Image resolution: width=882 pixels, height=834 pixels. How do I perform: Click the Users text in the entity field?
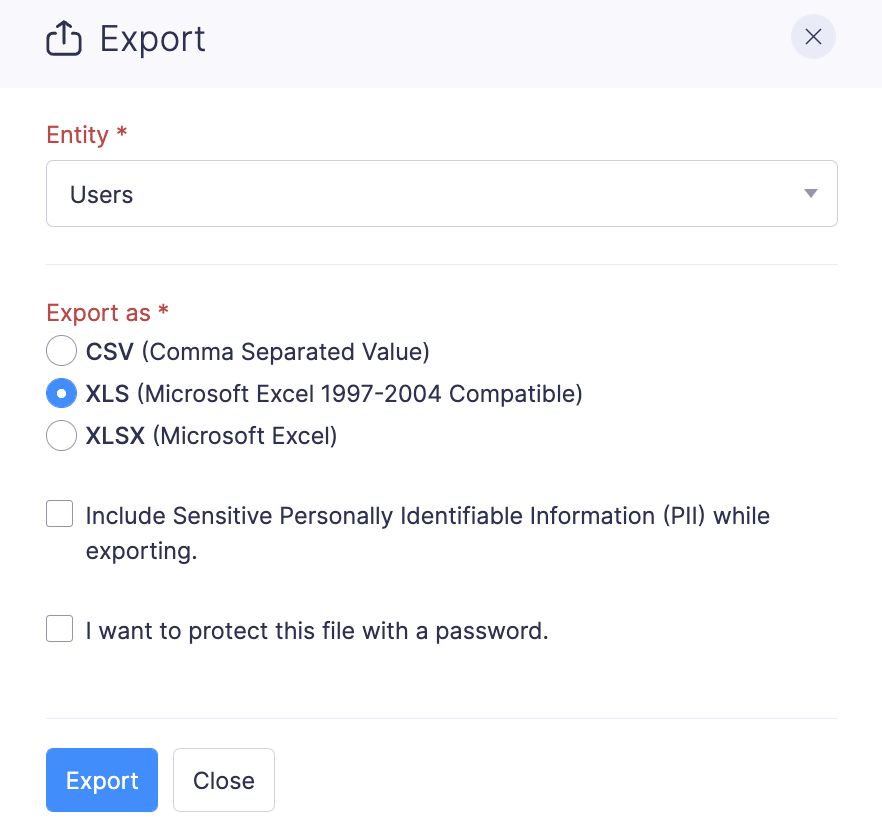click(101, 194)
